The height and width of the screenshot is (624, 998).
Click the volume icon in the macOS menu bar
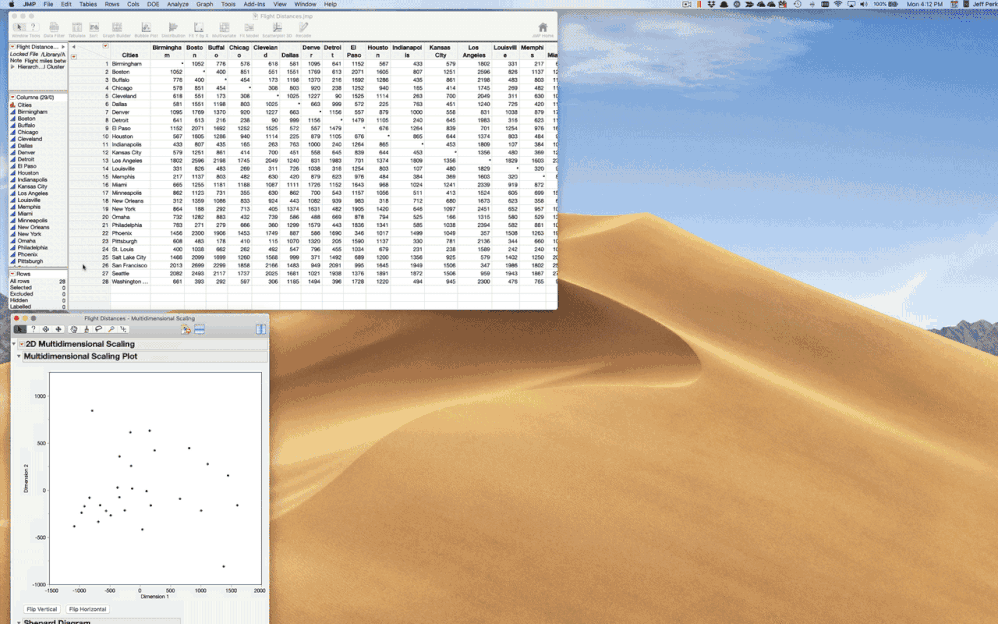tap(864, 4)
